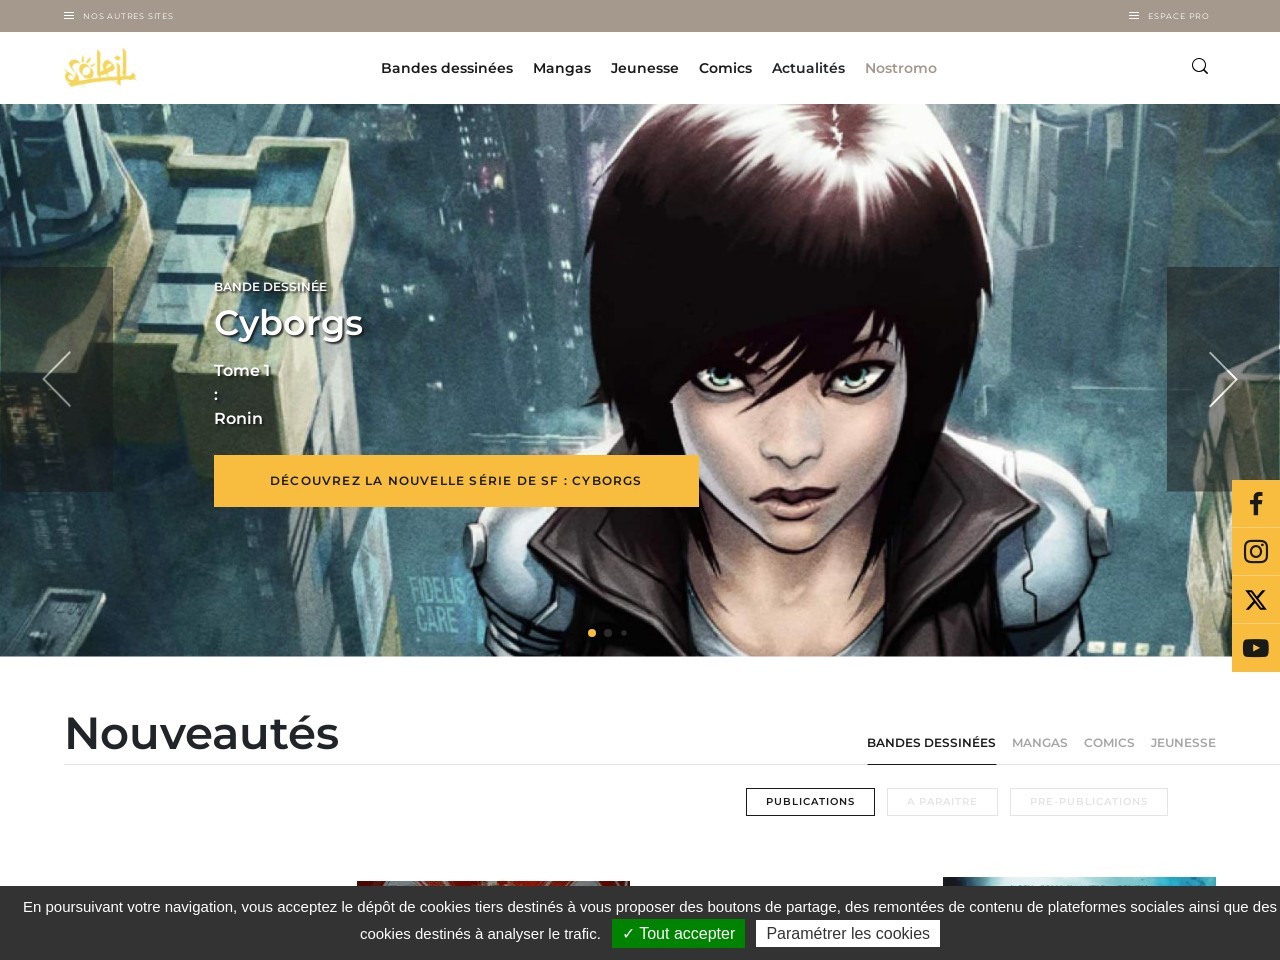
Task: Click the Bande dessinée slide category label
Action: 270,287
